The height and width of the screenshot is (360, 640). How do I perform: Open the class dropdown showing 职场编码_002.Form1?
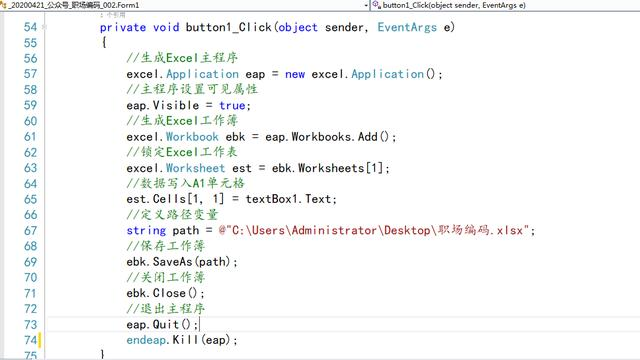[184, 5]
